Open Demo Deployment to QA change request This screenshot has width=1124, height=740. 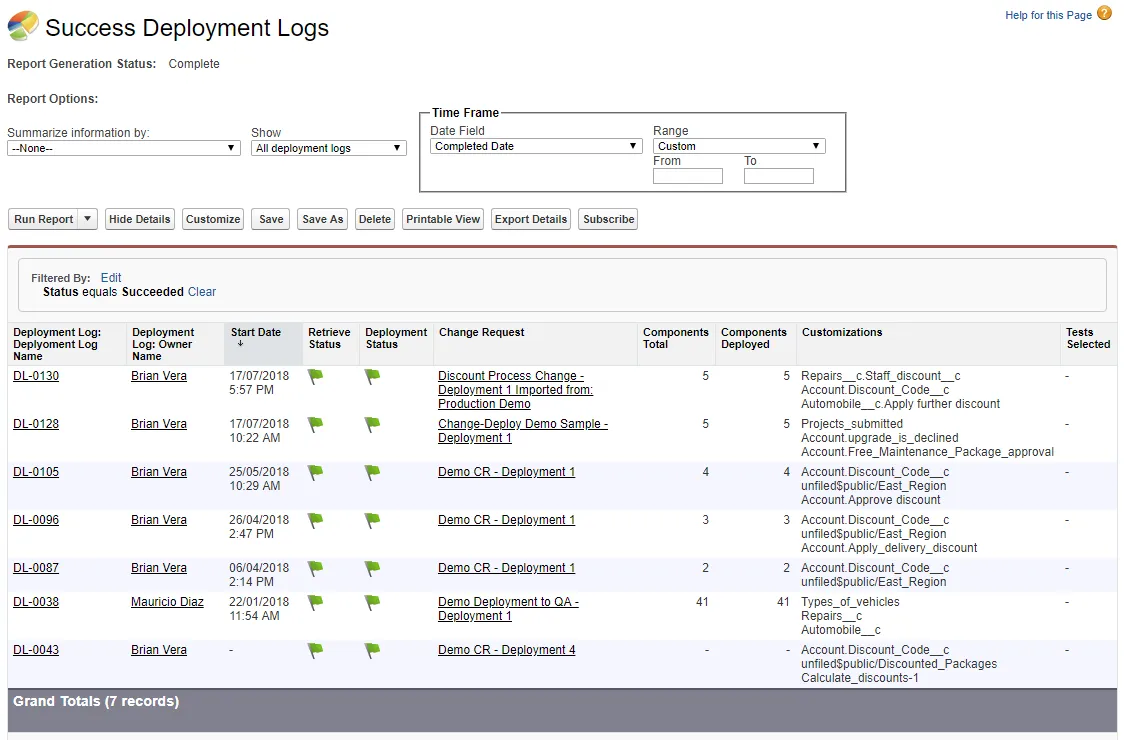pyautogui.click(x=508, y=609)
